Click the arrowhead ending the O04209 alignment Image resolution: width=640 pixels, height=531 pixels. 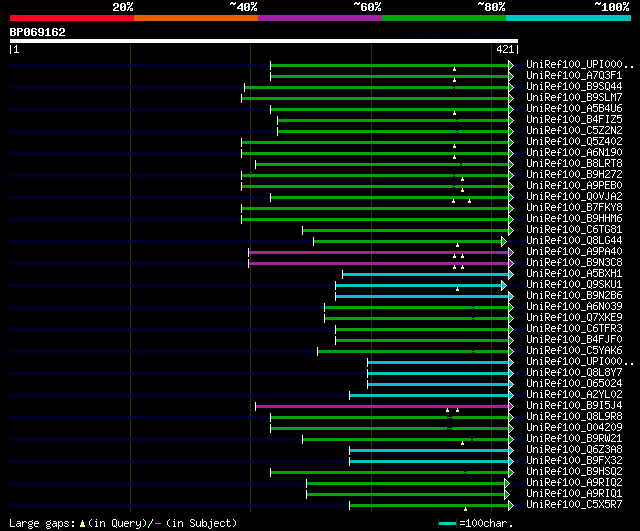click(x=511, y=429)
